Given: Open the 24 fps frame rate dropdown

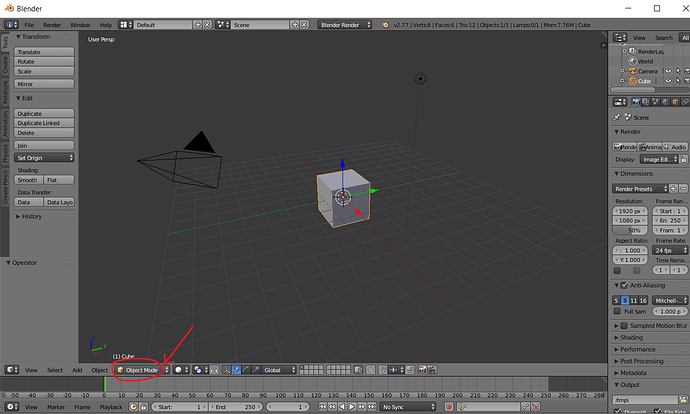Looking at the screenshot, I should (670, 250).
